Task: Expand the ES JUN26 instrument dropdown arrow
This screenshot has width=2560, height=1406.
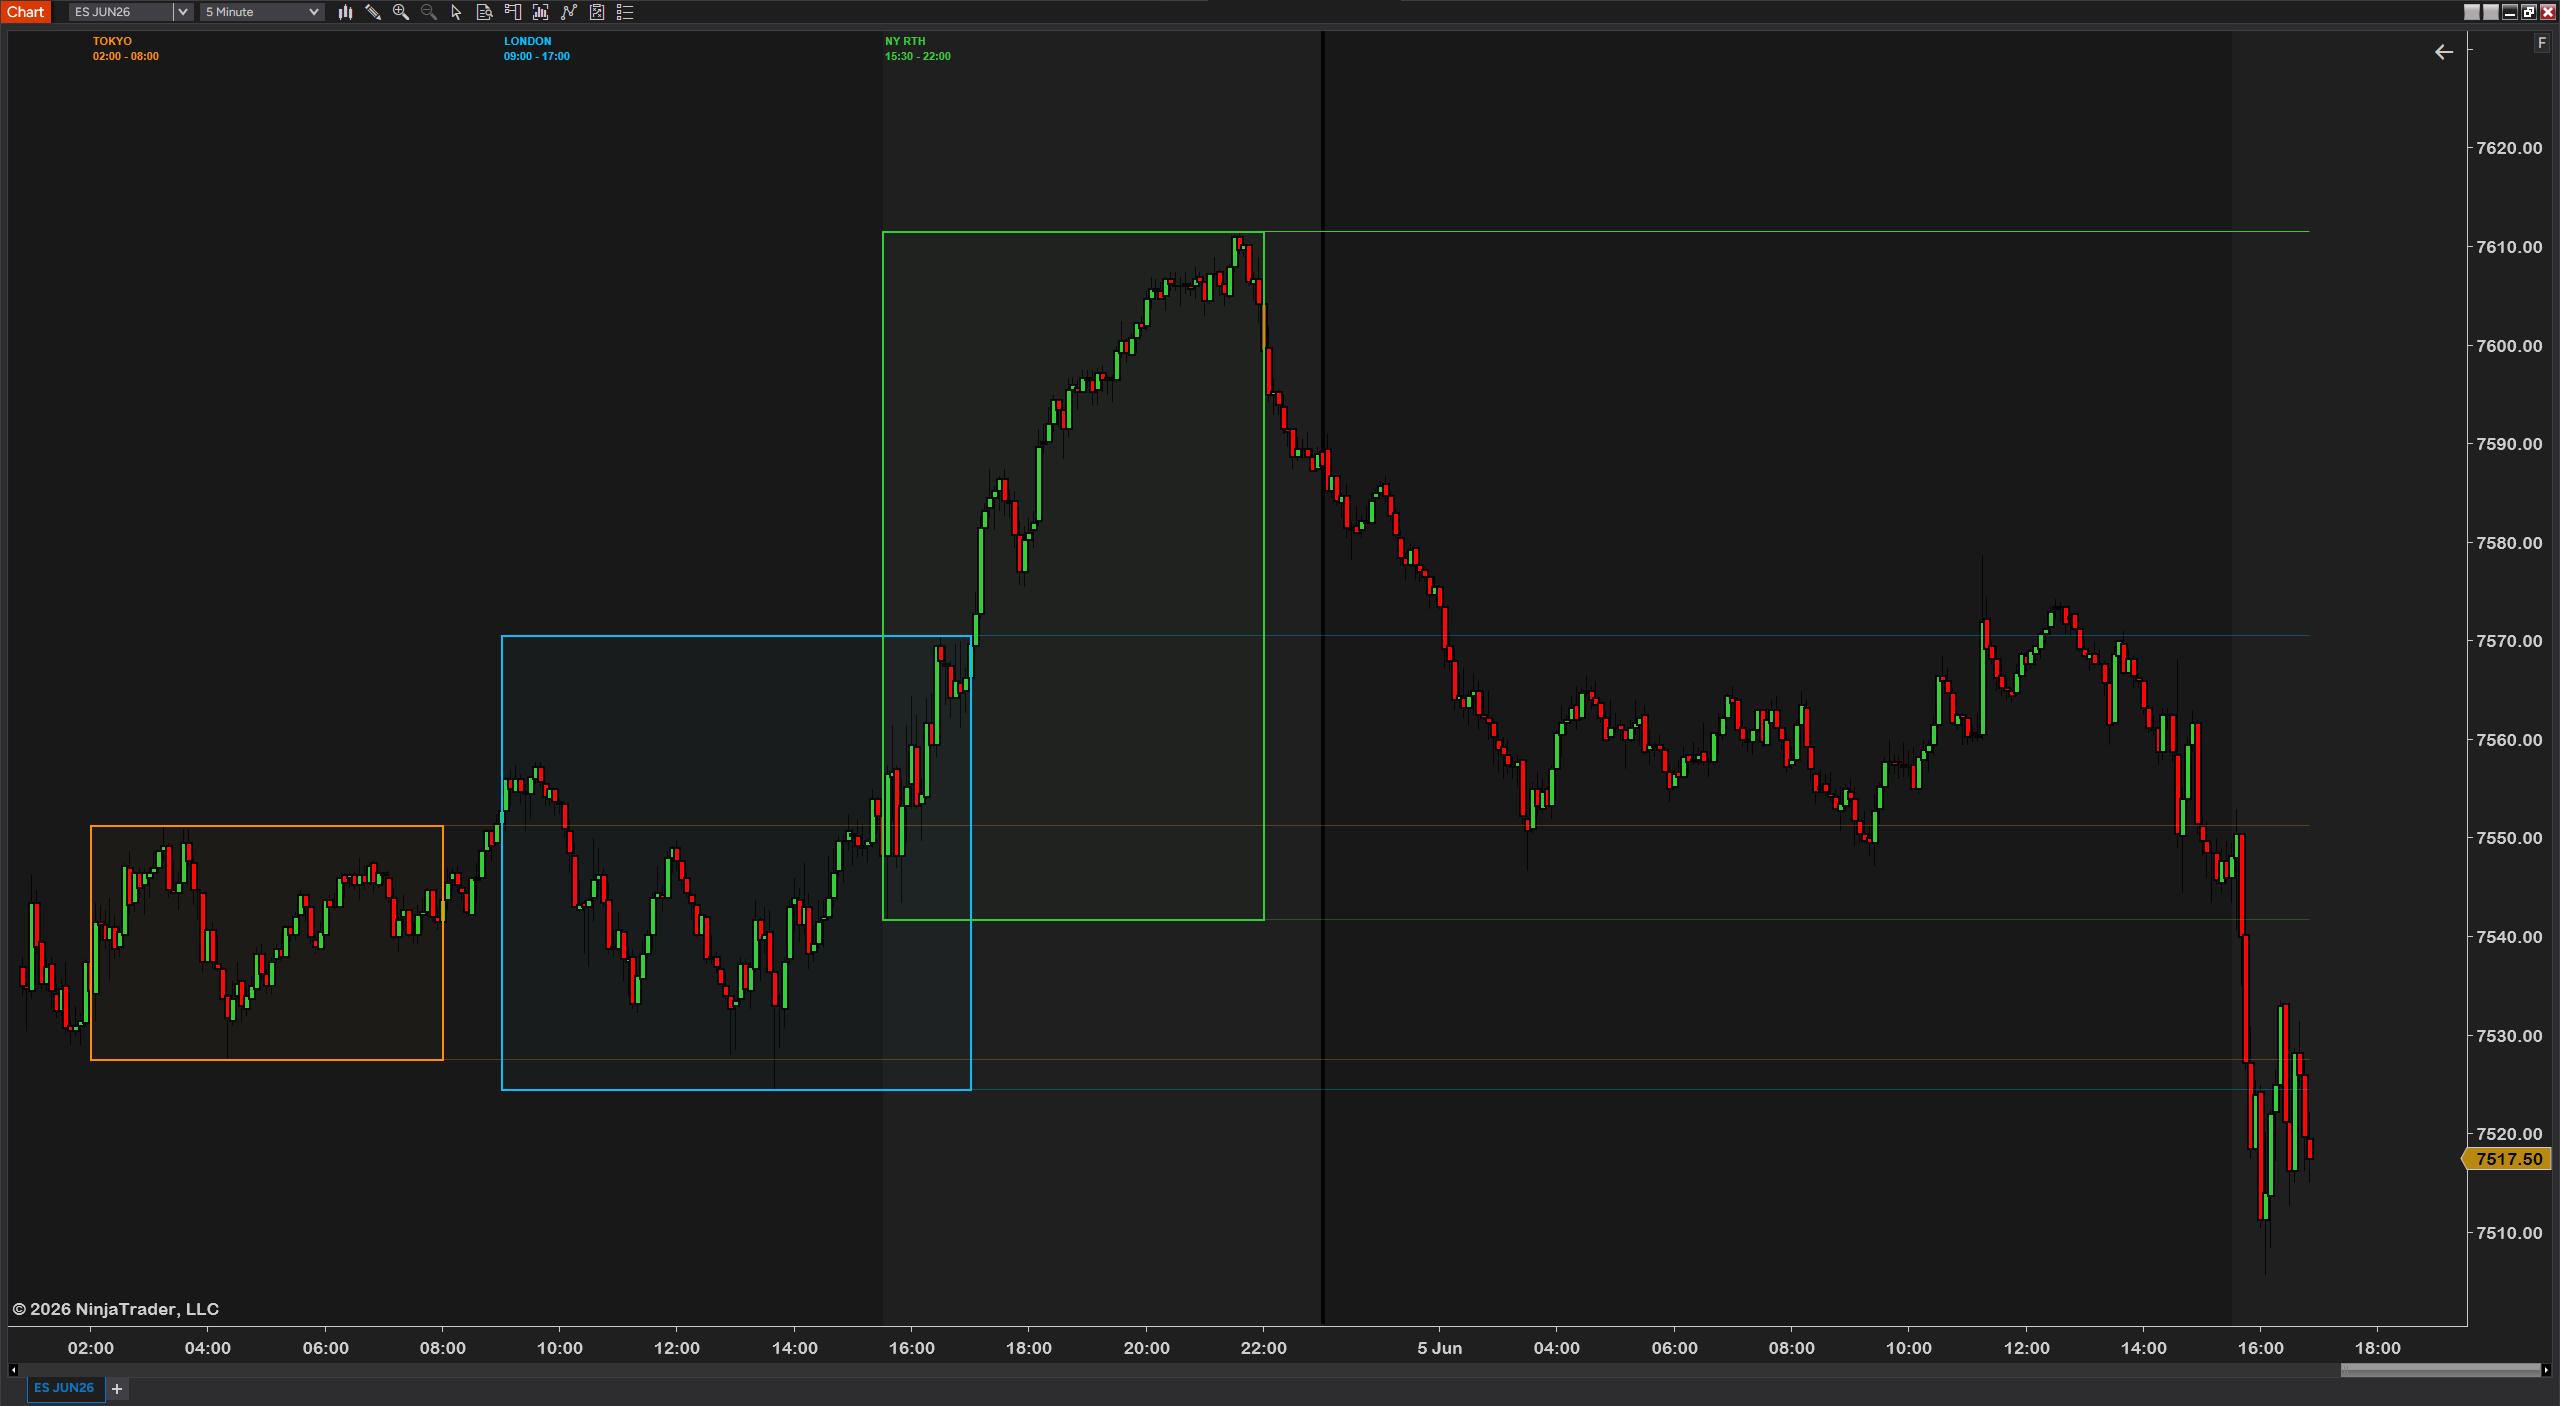Action: (182, 12)
